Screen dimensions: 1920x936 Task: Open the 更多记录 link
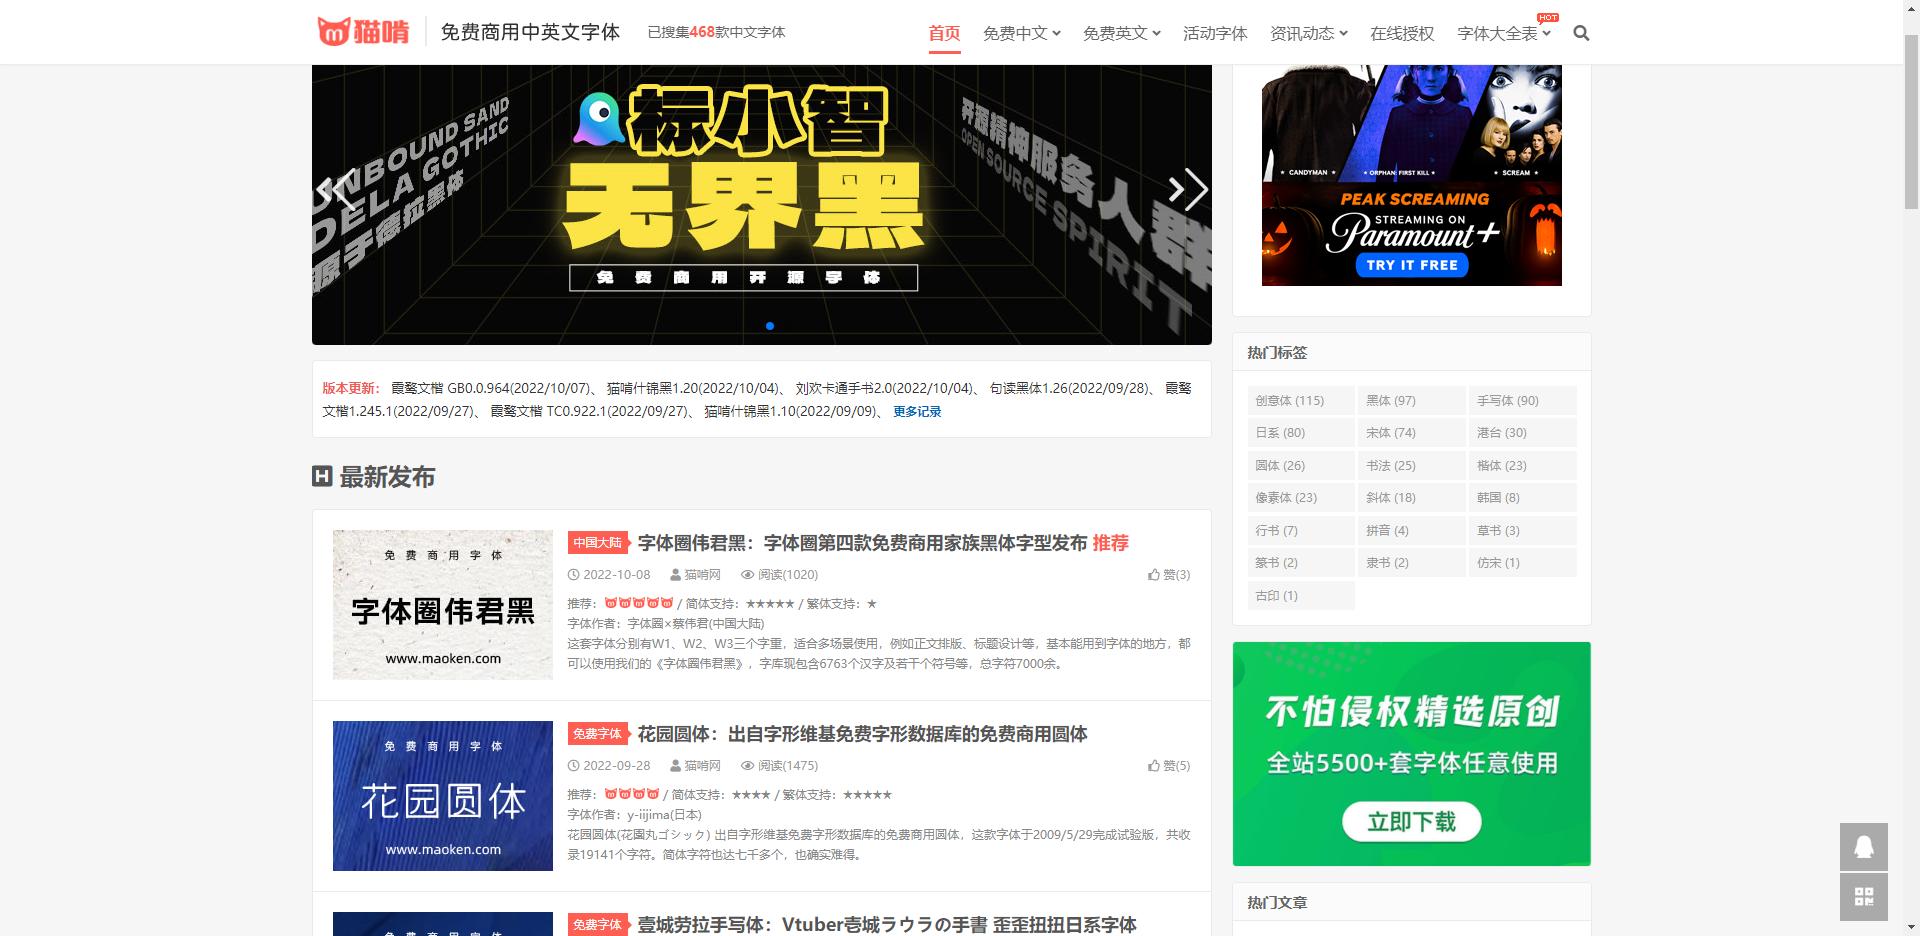[x=917, y=410]
